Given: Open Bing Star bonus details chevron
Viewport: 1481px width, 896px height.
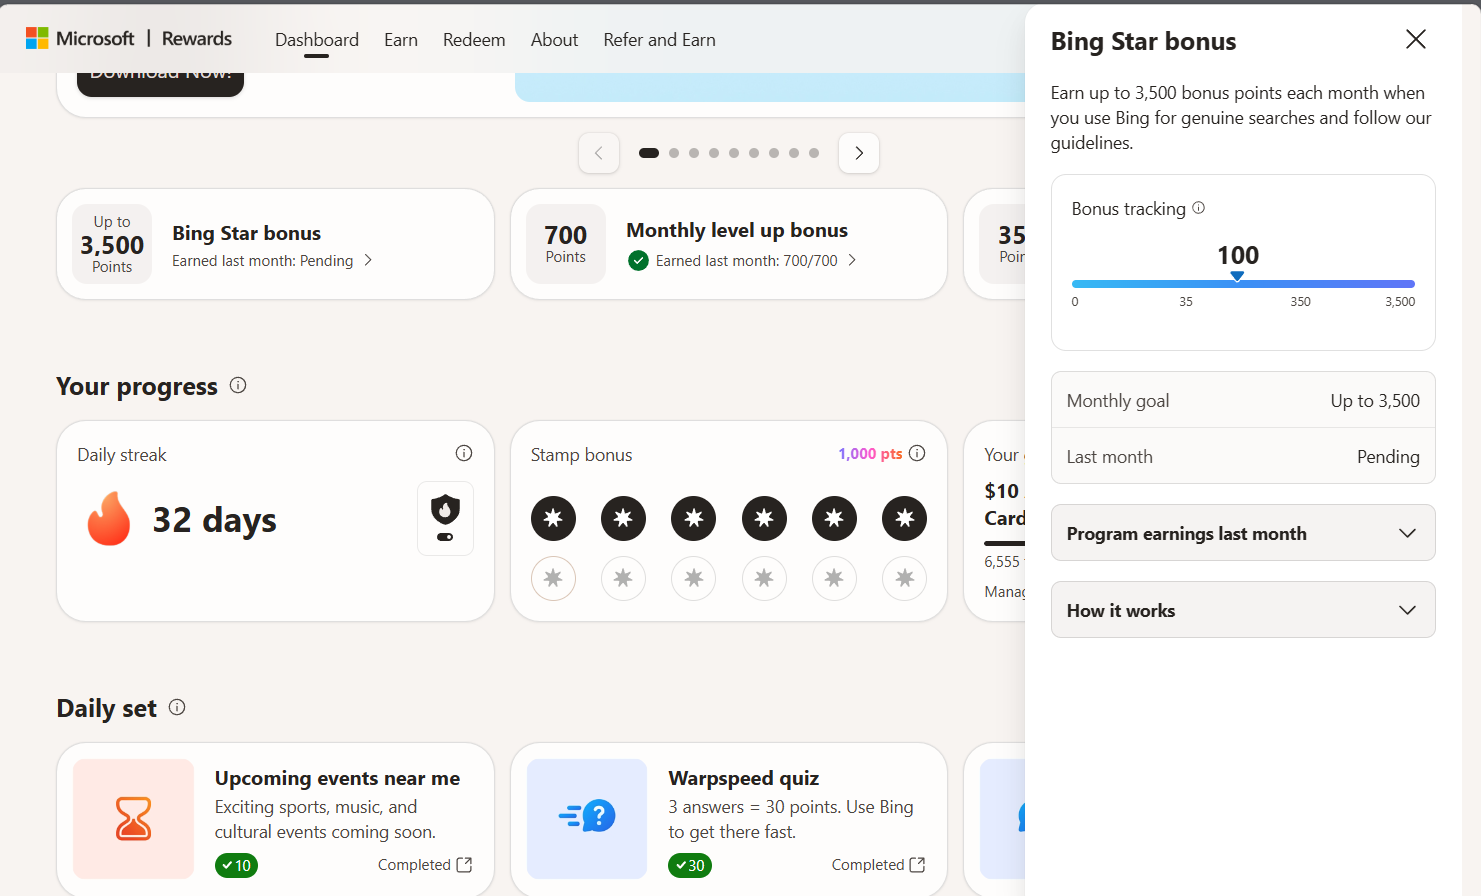Looking at the screenshot, I should (x=368, y=260).
